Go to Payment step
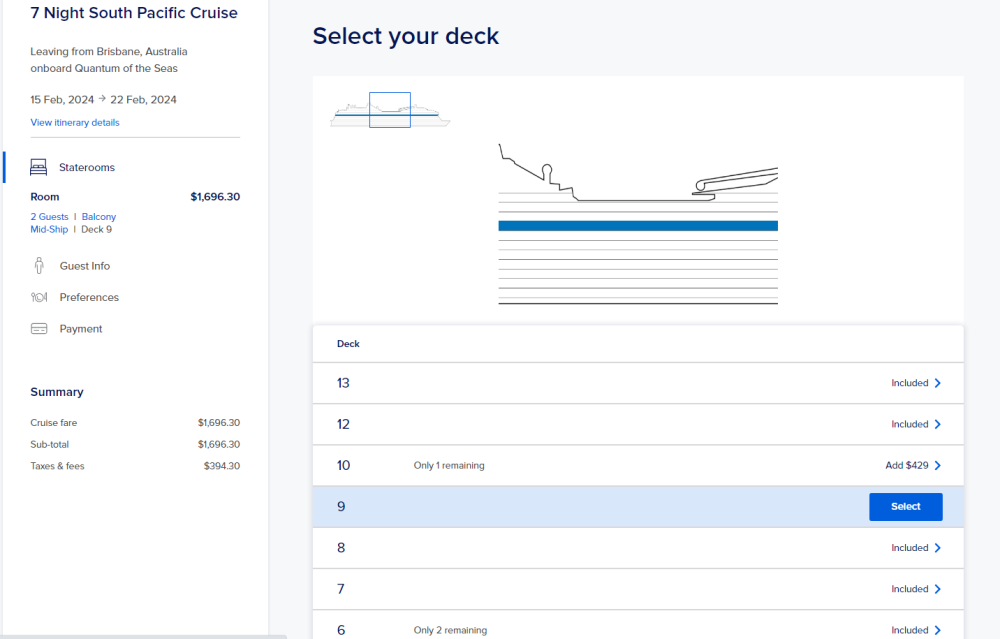 coord(81,329)
